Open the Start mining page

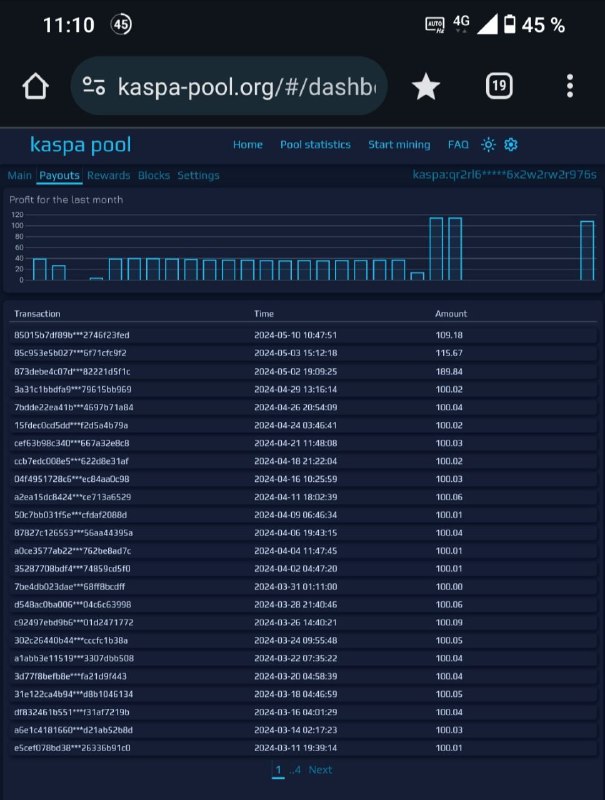click(399, 145)
